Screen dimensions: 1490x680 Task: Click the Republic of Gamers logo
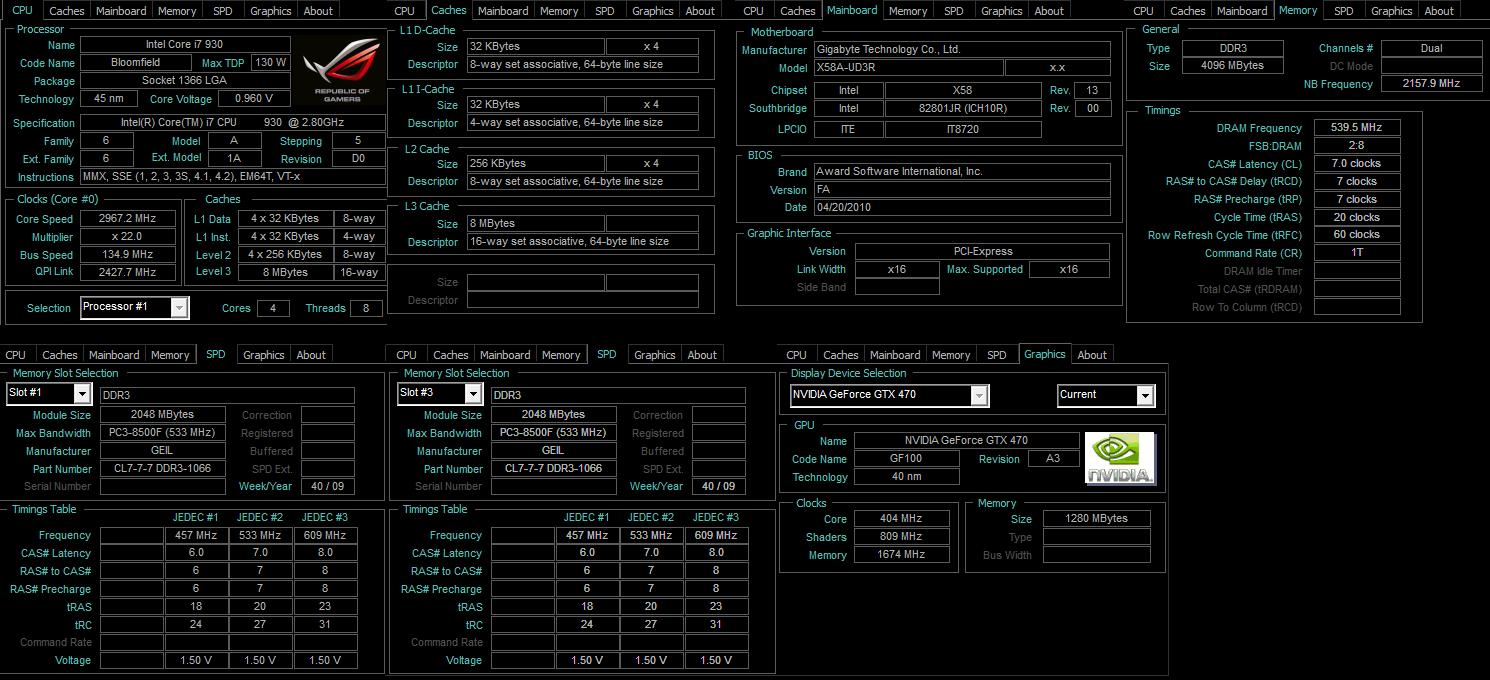click(341, 71)
